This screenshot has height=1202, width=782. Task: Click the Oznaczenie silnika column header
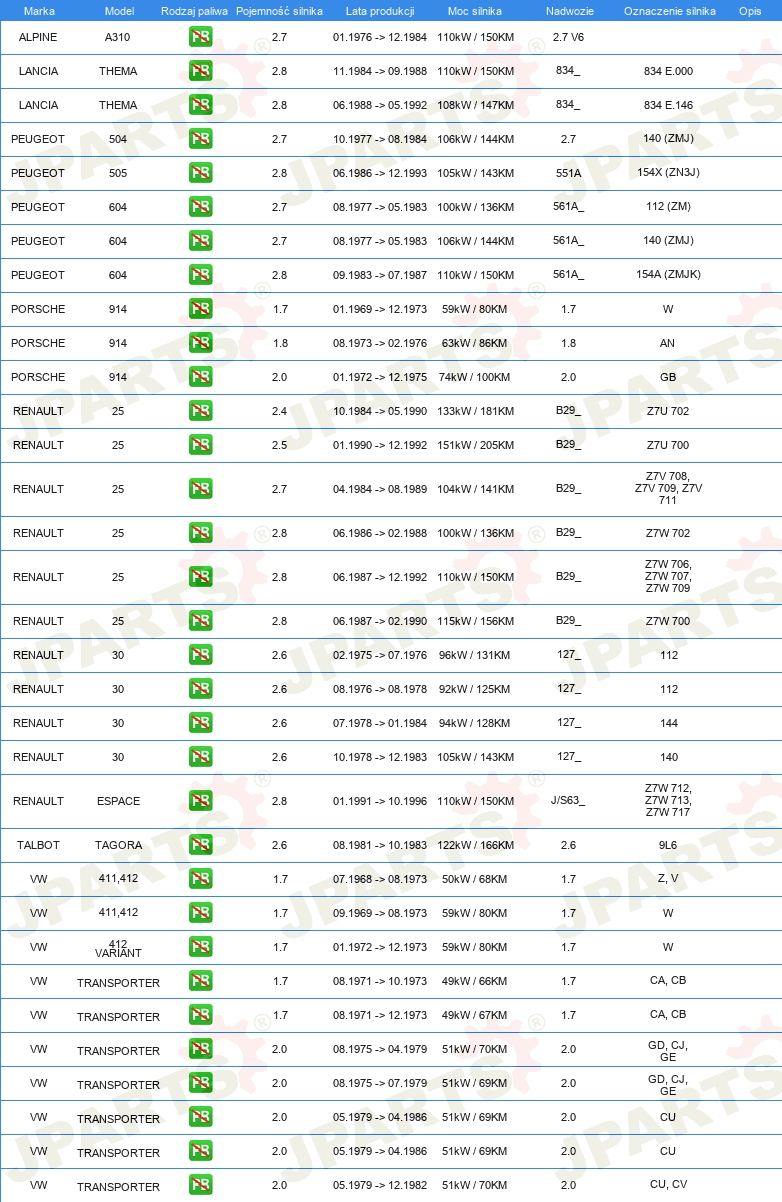coord(669,11)
